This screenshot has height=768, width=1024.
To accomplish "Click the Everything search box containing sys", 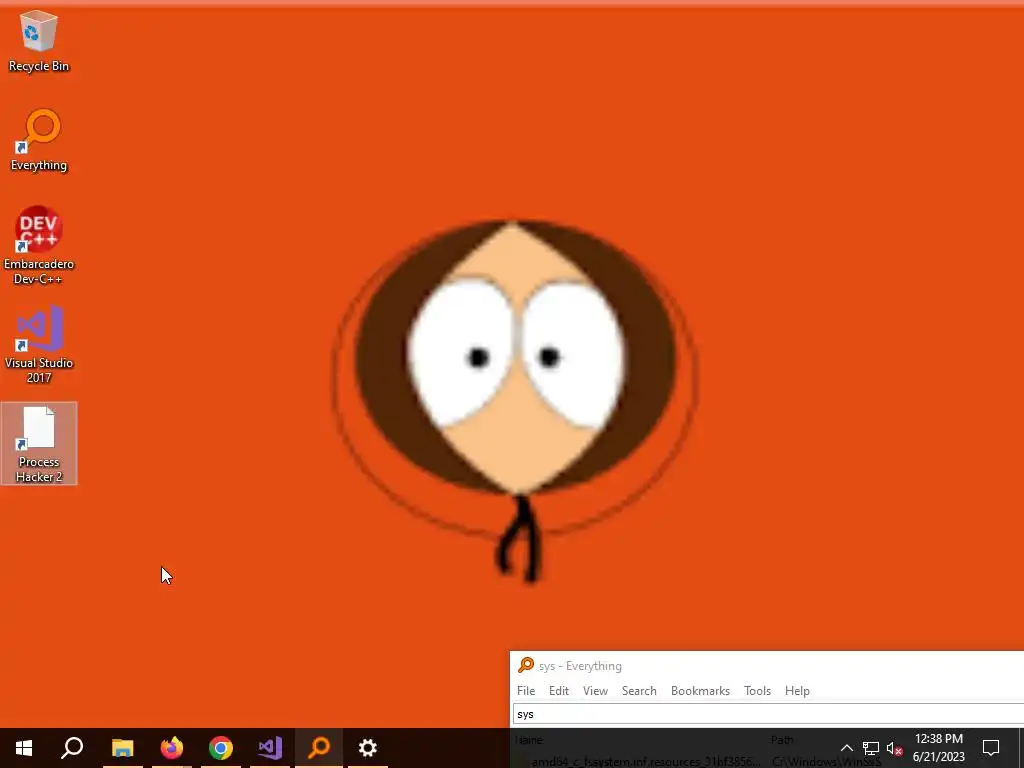I will 768,714.
